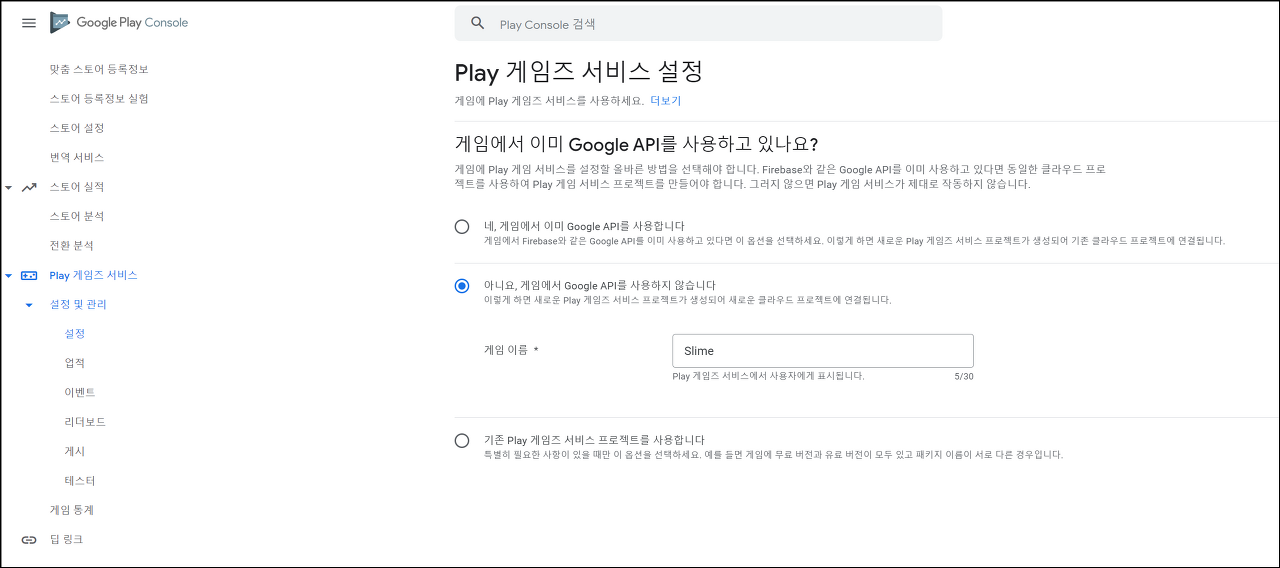Open 맞춤 스토어 등록정보 in sidebar
The image size is (1280, 568).
point(99,69)
